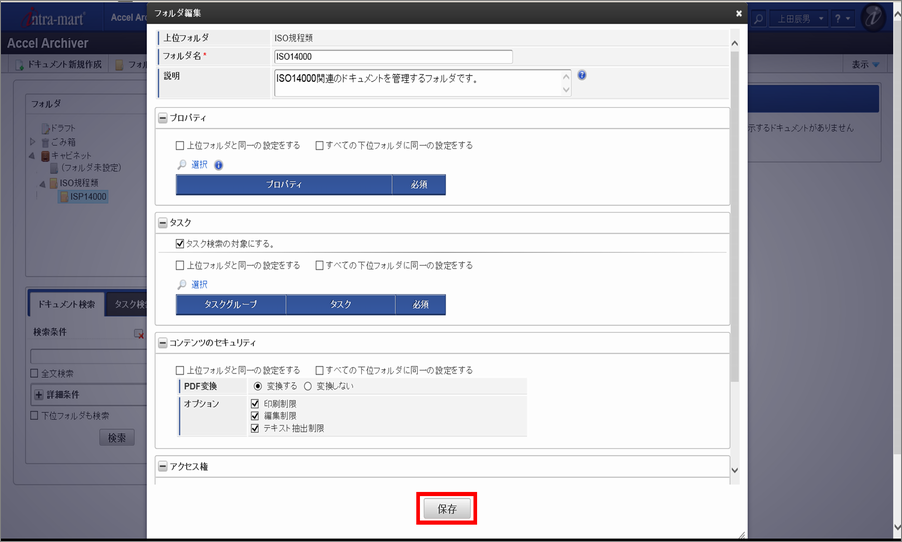Expand the ごみ箱 tree node arrow
Viewport: 902px width, 542px height.
click(32, 141)
